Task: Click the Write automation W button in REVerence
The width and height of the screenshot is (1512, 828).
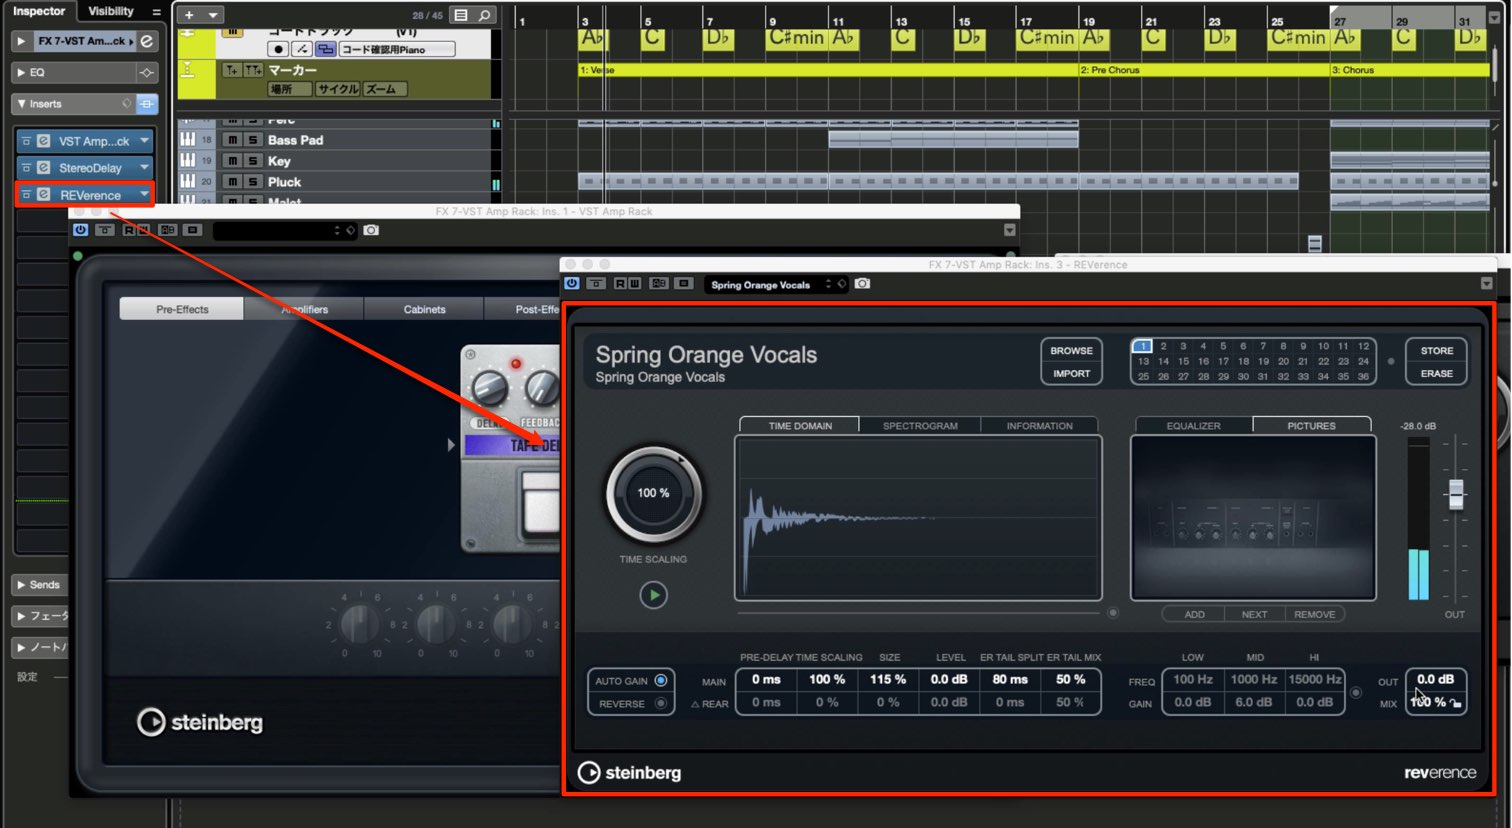Action: (634, 284)
